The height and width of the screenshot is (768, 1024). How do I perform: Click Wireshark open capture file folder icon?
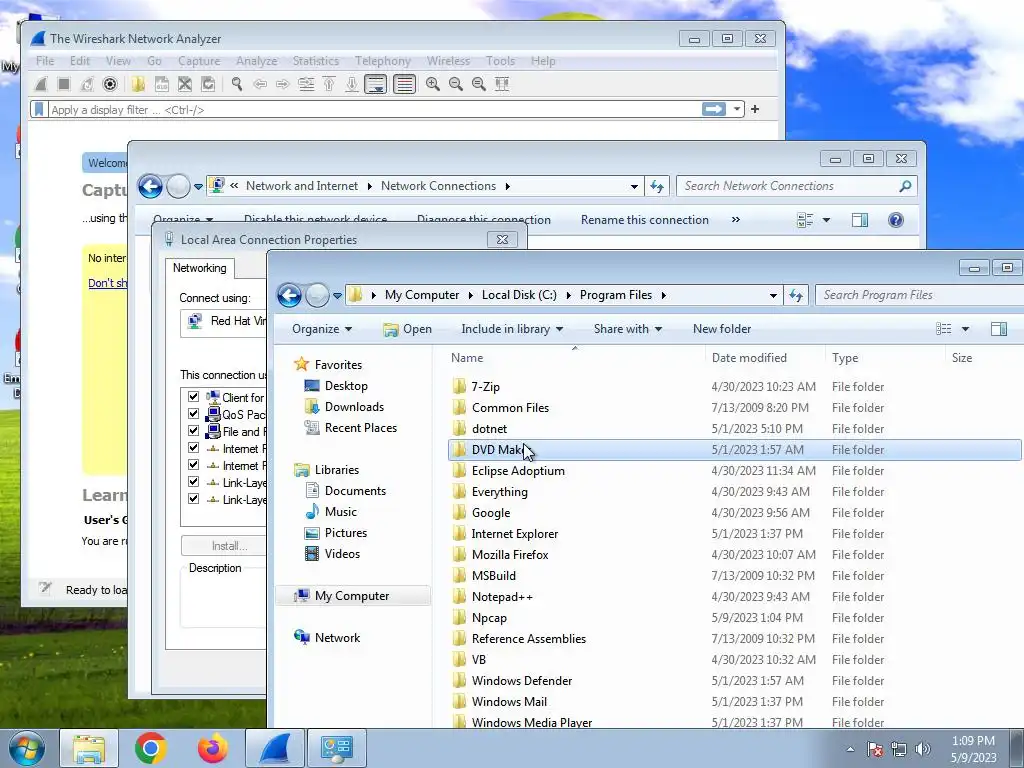(138, 84)
